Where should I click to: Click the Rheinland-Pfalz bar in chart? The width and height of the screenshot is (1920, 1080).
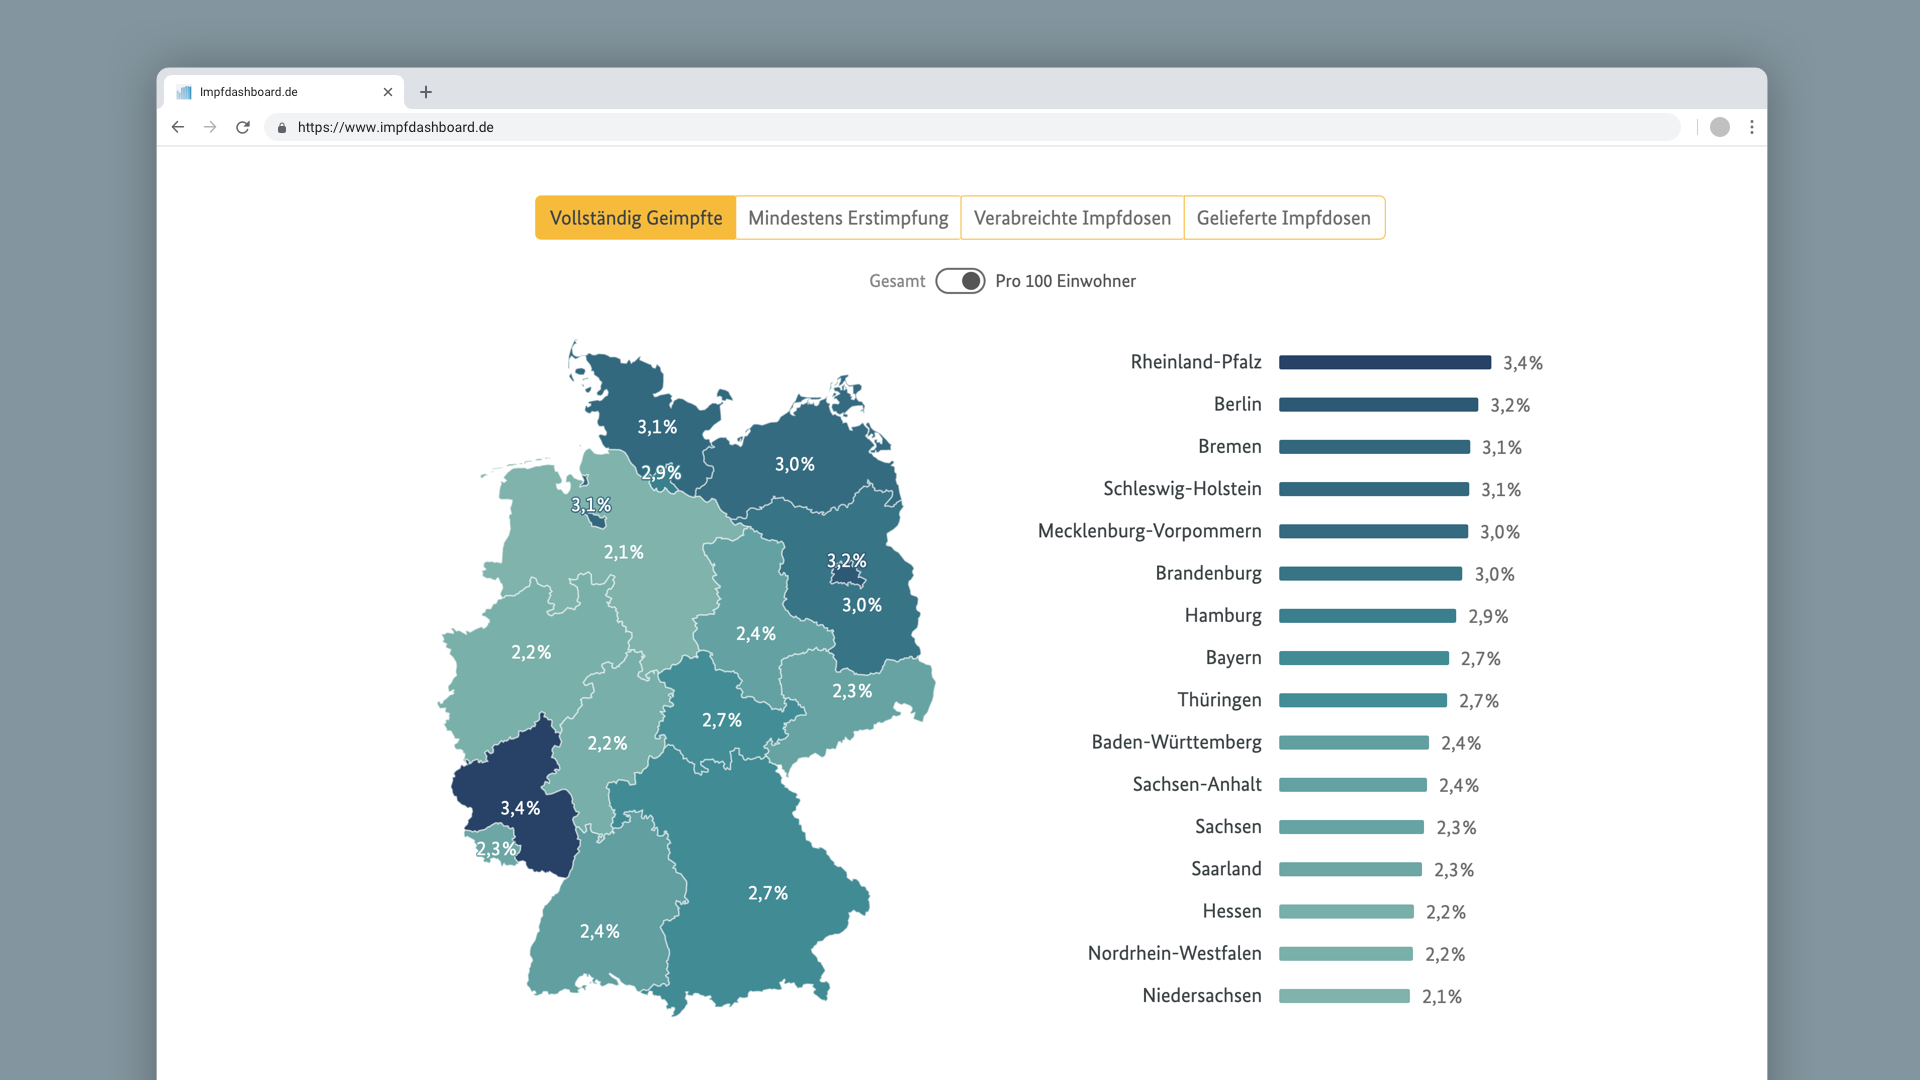[1384, 362]
